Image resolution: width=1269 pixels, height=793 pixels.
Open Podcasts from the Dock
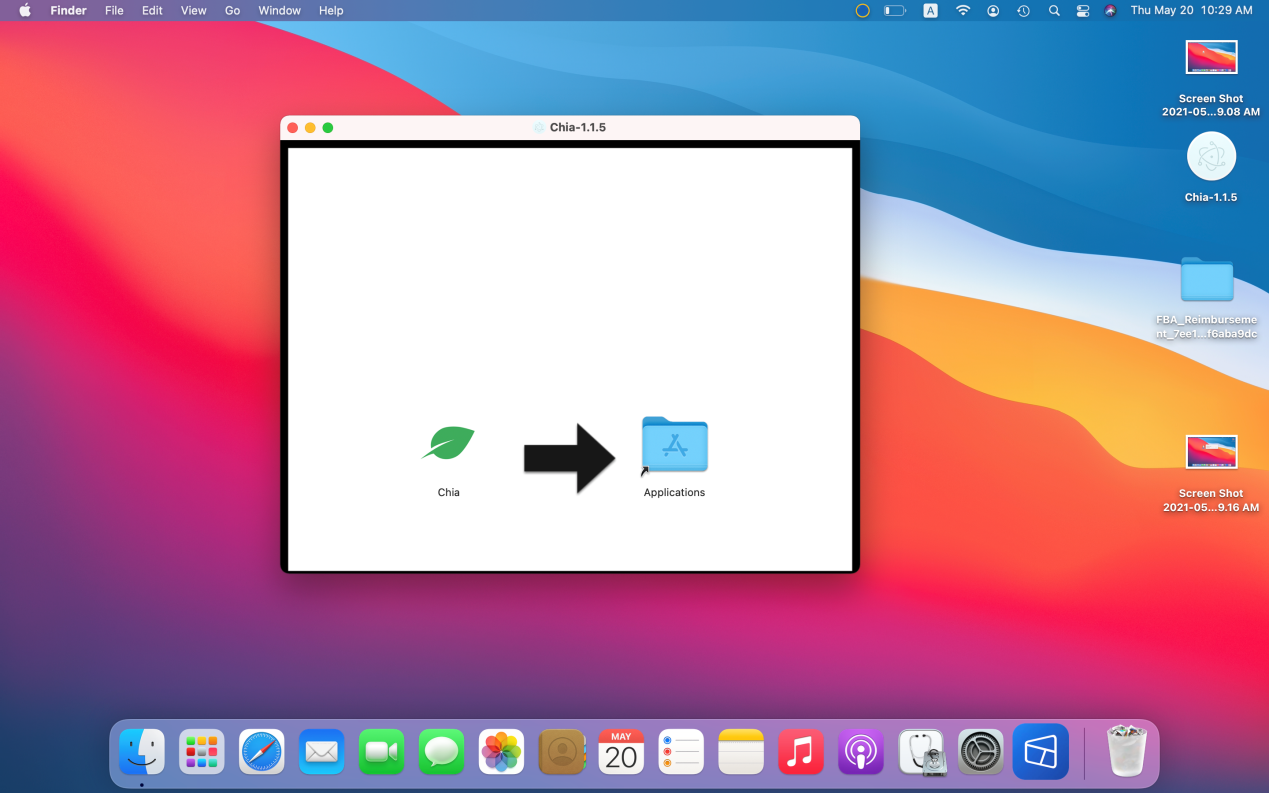tap(861, 752)
